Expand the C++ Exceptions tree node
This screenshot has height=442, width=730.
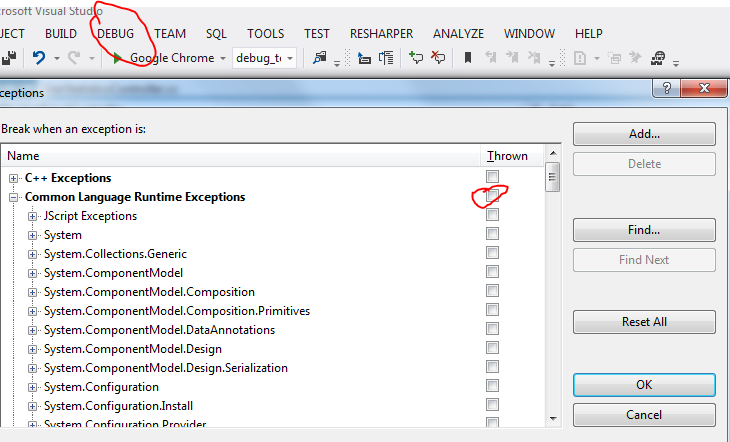tap(14, 178)
